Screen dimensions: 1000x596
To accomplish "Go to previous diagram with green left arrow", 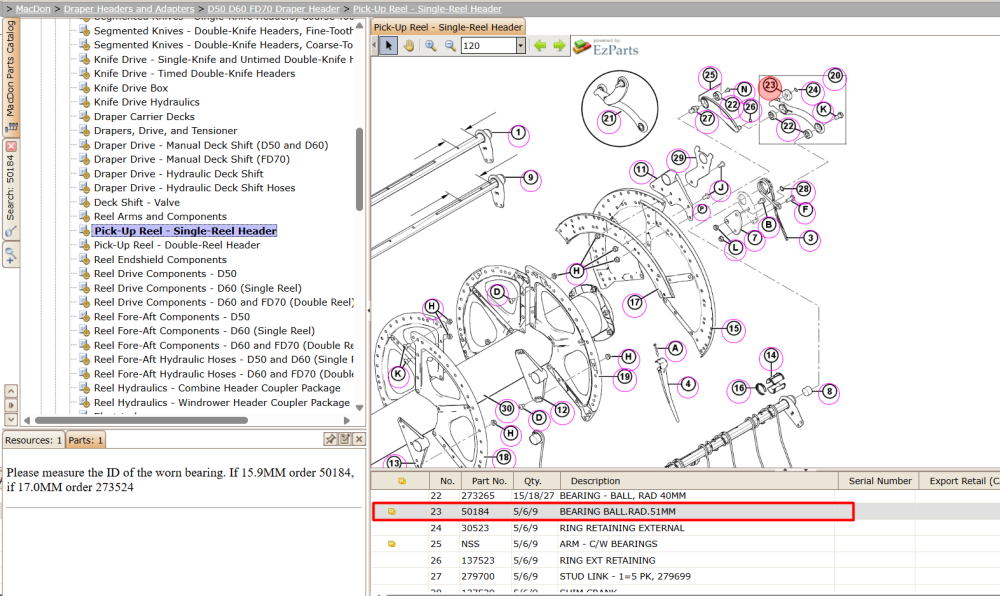I will coord(540,46).
